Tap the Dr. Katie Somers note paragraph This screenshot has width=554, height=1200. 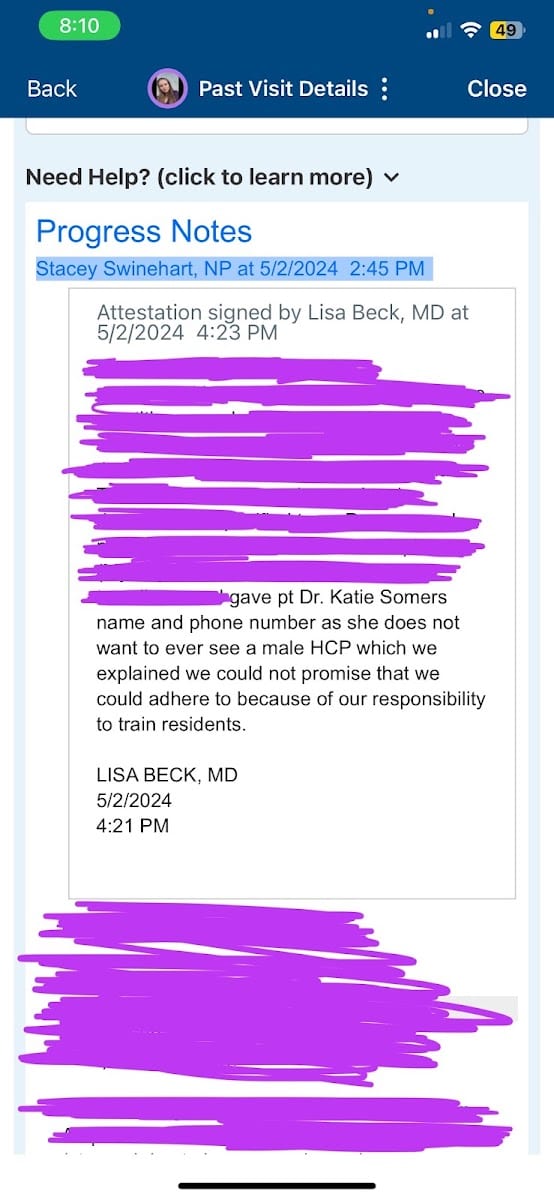(x=291, y=661)
